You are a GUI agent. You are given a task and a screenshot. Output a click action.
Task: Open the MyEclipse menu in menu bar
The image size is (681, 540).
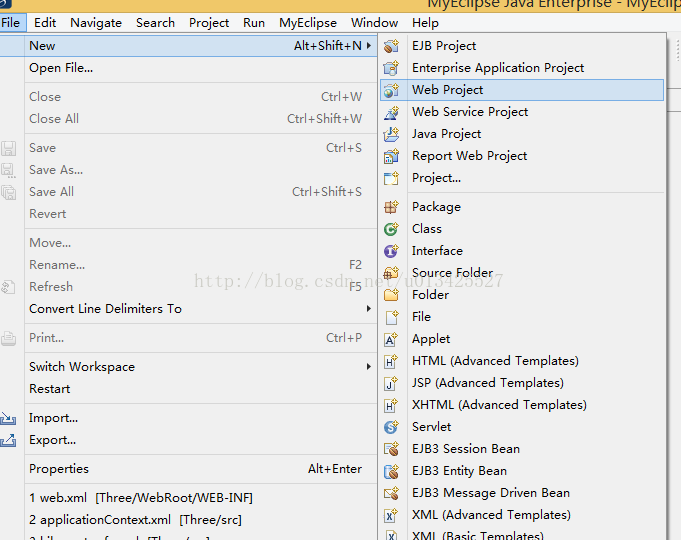point(307,22)
